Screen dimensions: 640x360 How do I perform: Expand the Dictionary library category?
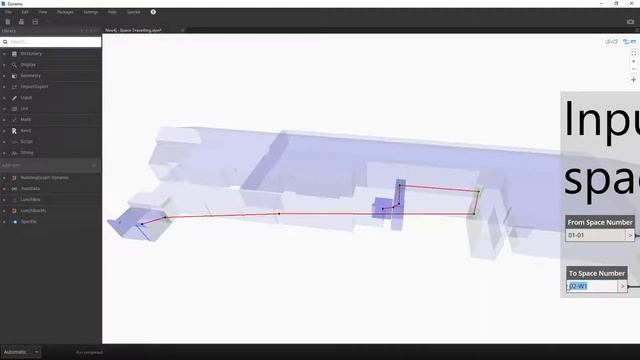pyautogui.click(x=4, y=53)
